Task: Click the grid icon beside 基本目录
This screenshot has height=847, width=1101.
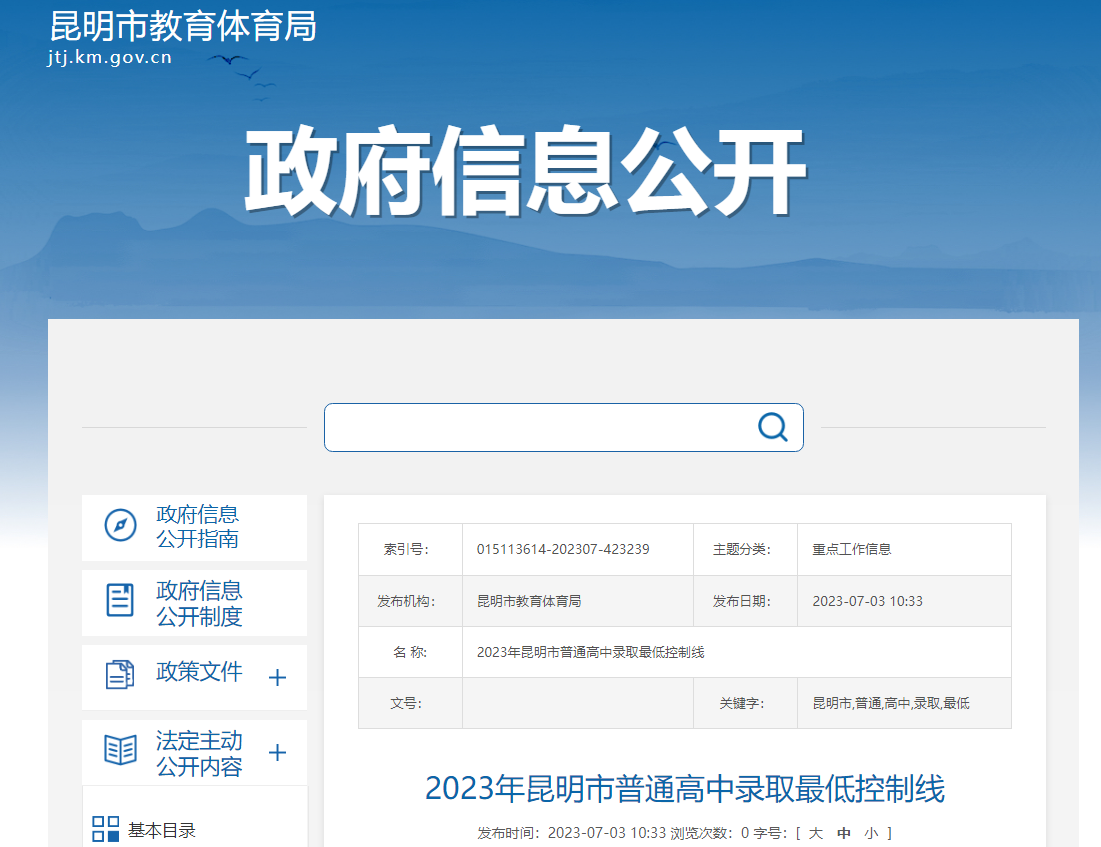Action: (105, 829)
